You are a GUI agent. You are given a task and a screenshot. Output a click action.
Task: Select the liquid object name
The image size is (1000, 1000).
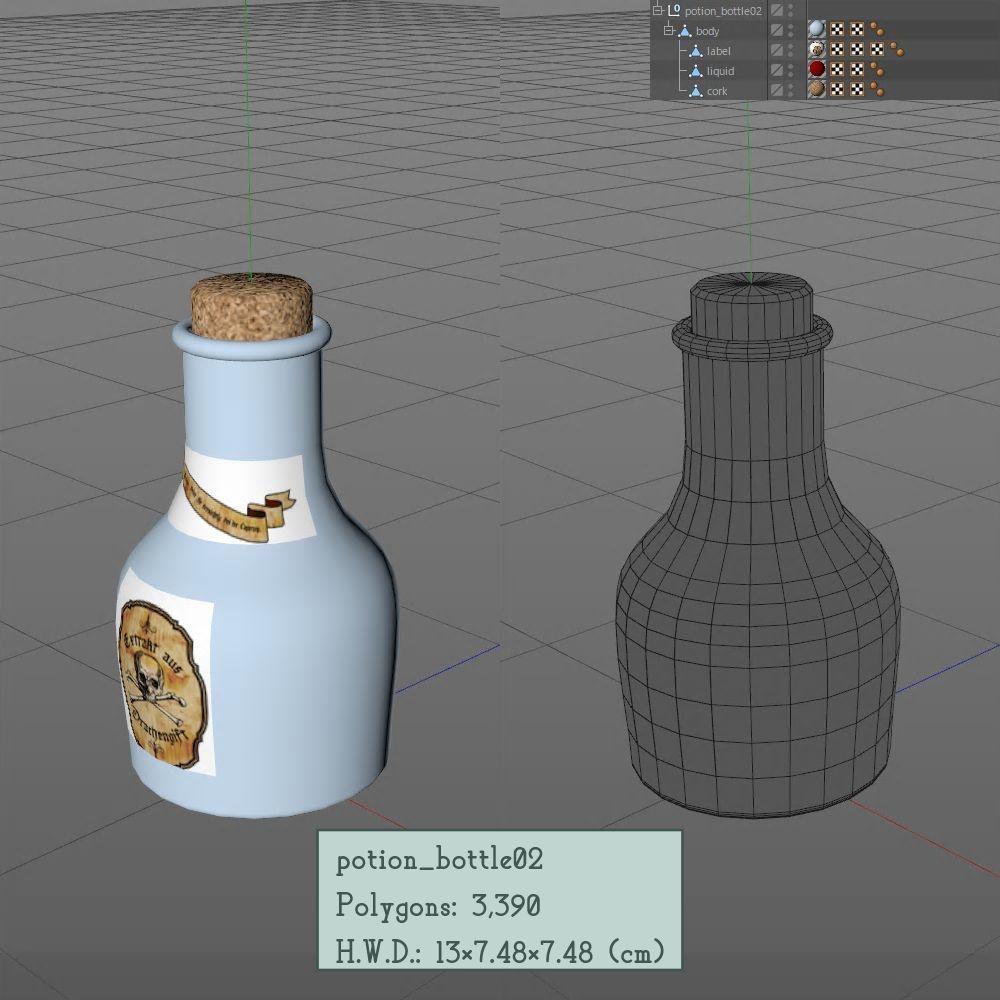click(720, 71)
